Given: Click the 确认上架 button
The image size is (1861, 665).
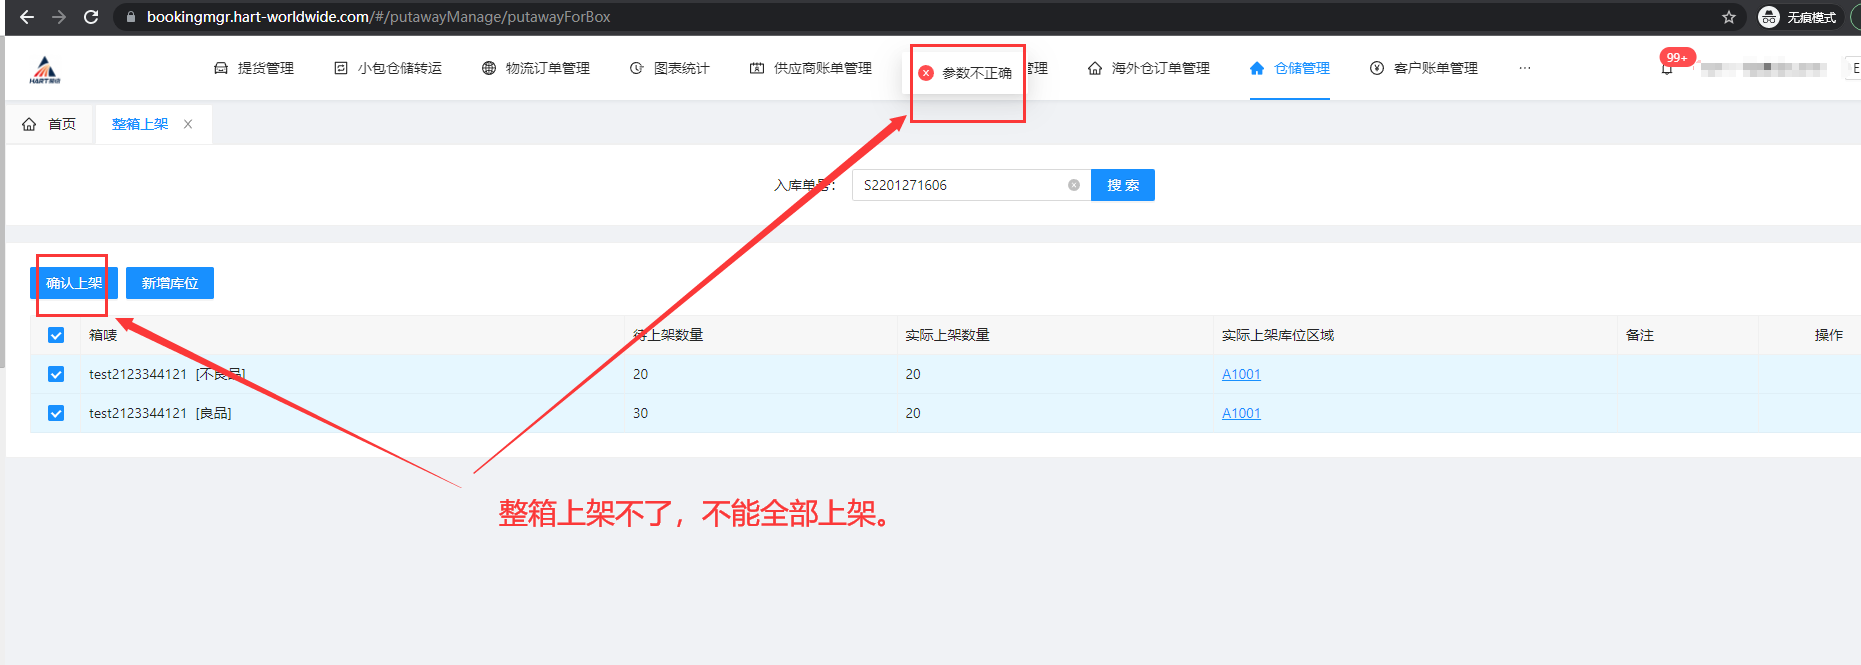Looking at the screenshot, I should tap(74, 283).
